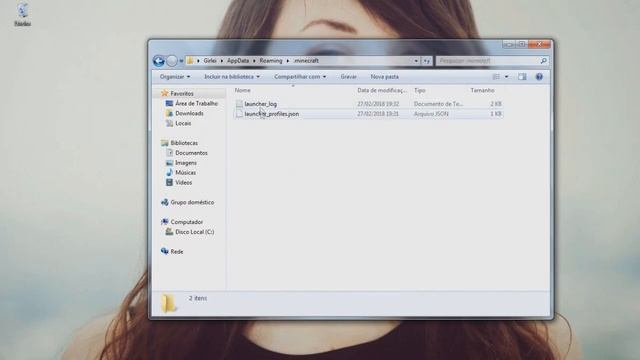Select the launcher_profiles.json file
640x360 pixels.
click(x=272, y=114)
